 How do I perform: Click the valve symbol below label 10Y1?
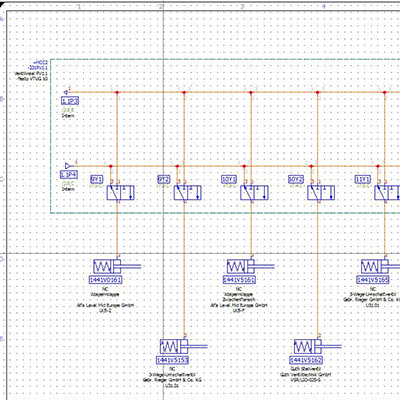click(254, 193)
